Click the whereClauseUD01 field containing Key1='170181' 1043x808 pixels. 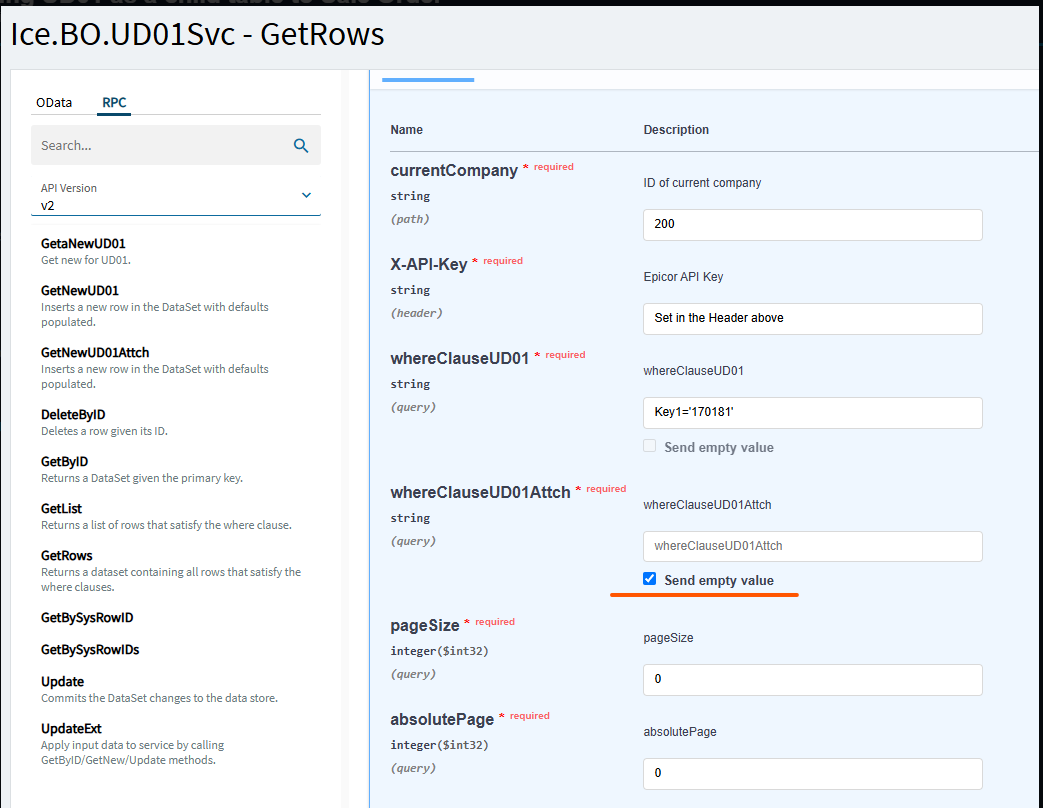click(x=812, y=413)
